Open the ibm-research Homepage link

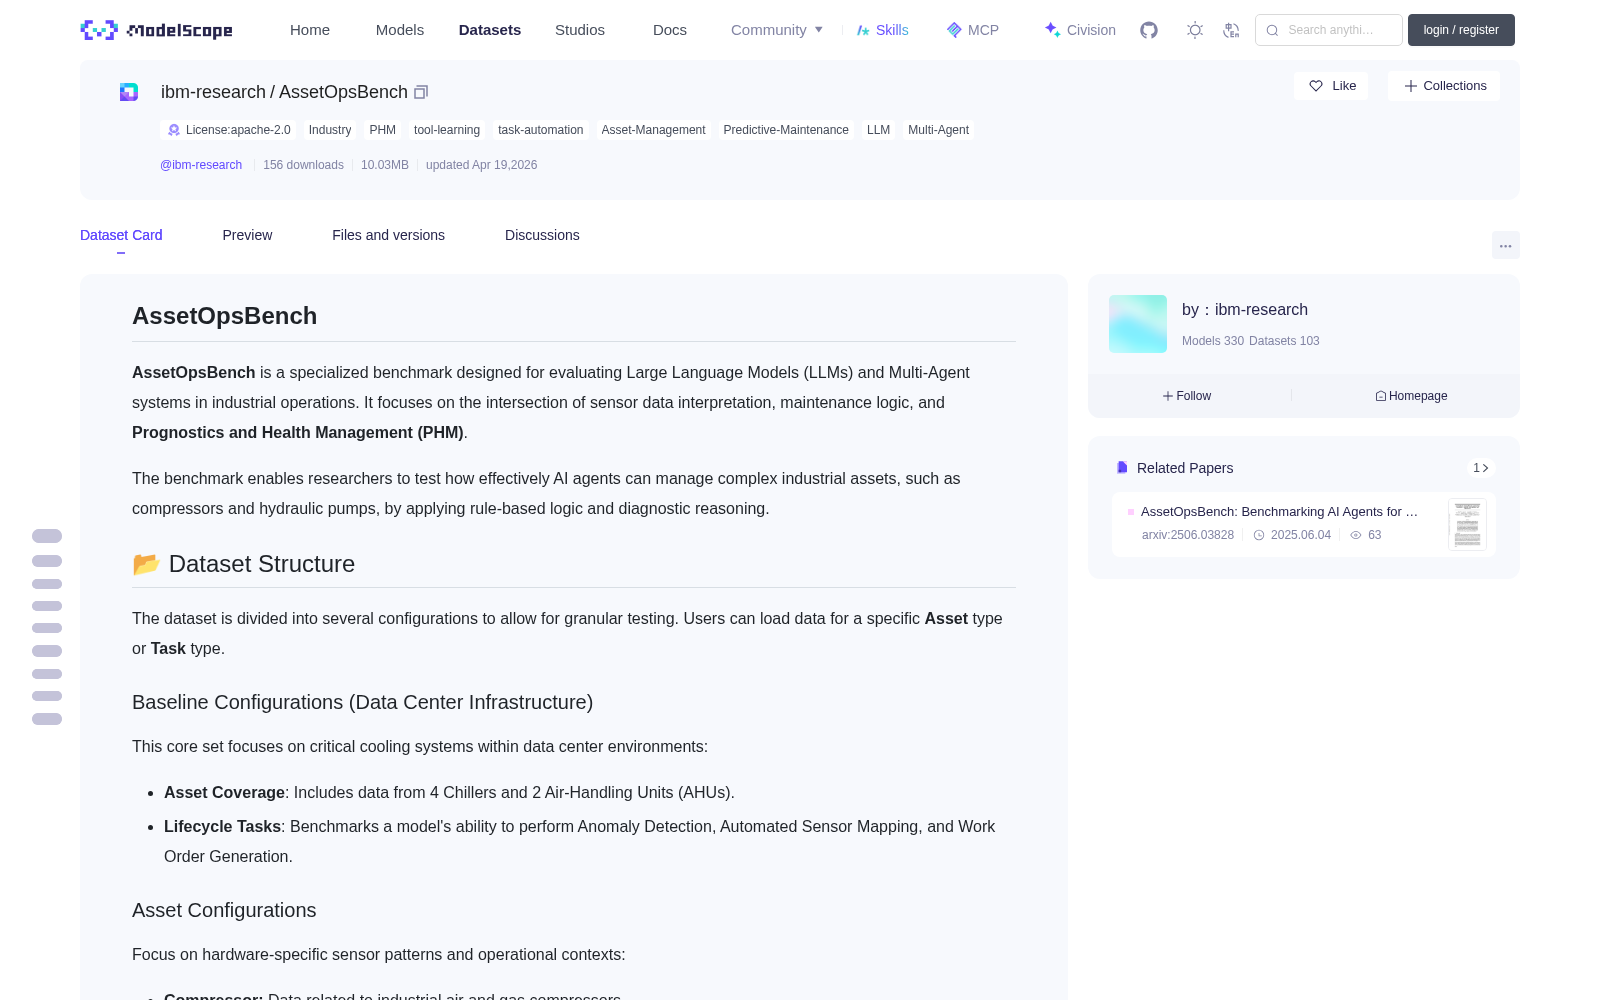pyautogui.click(x=1411, y=396)
